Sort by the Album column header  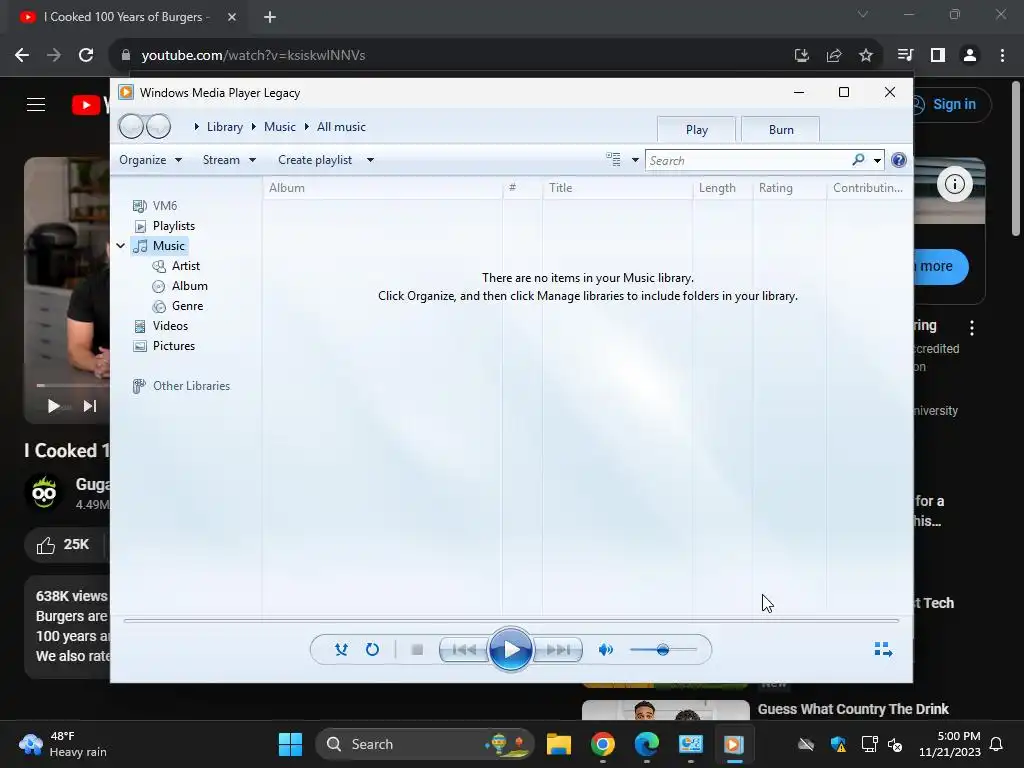pyautogui.click(x=383, y=188)
